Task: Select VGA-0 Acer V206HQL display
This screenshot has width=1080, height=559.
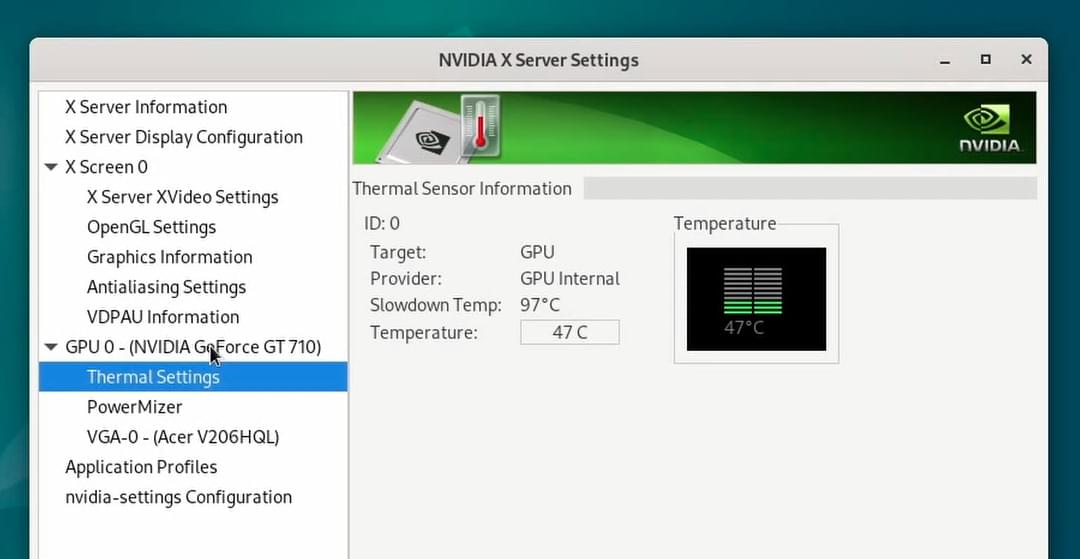Action: (x=183, y=437)
